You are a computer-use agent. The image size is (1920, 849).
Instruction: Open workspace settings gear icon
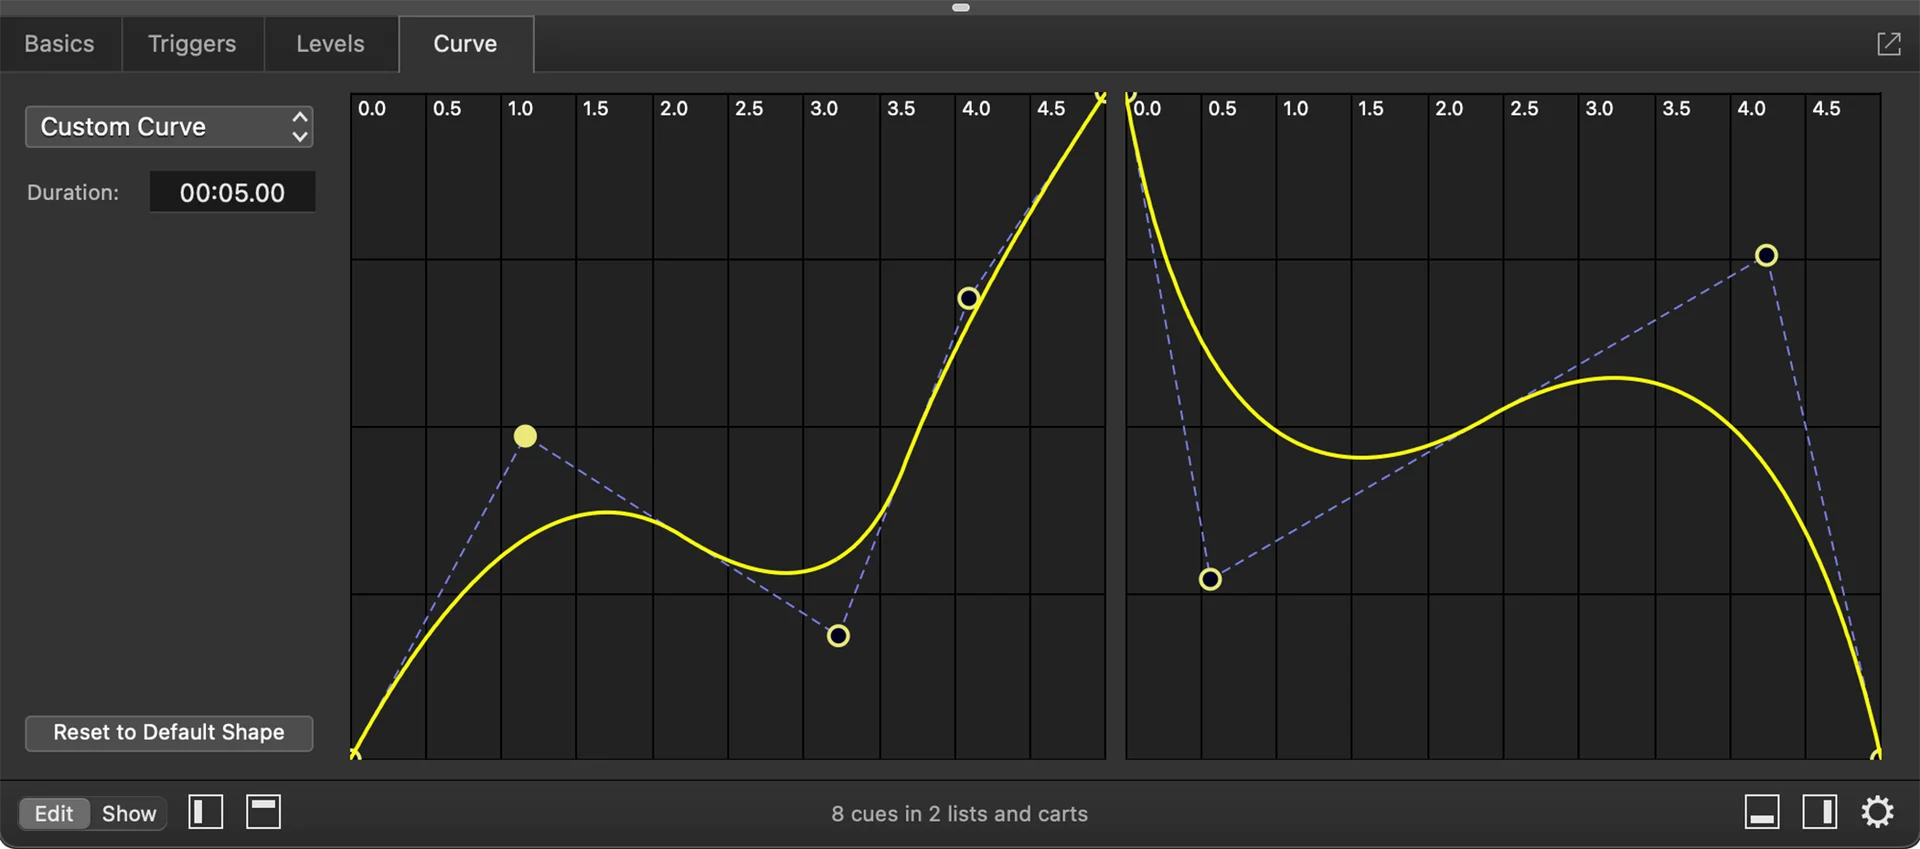pos(1877,812)
